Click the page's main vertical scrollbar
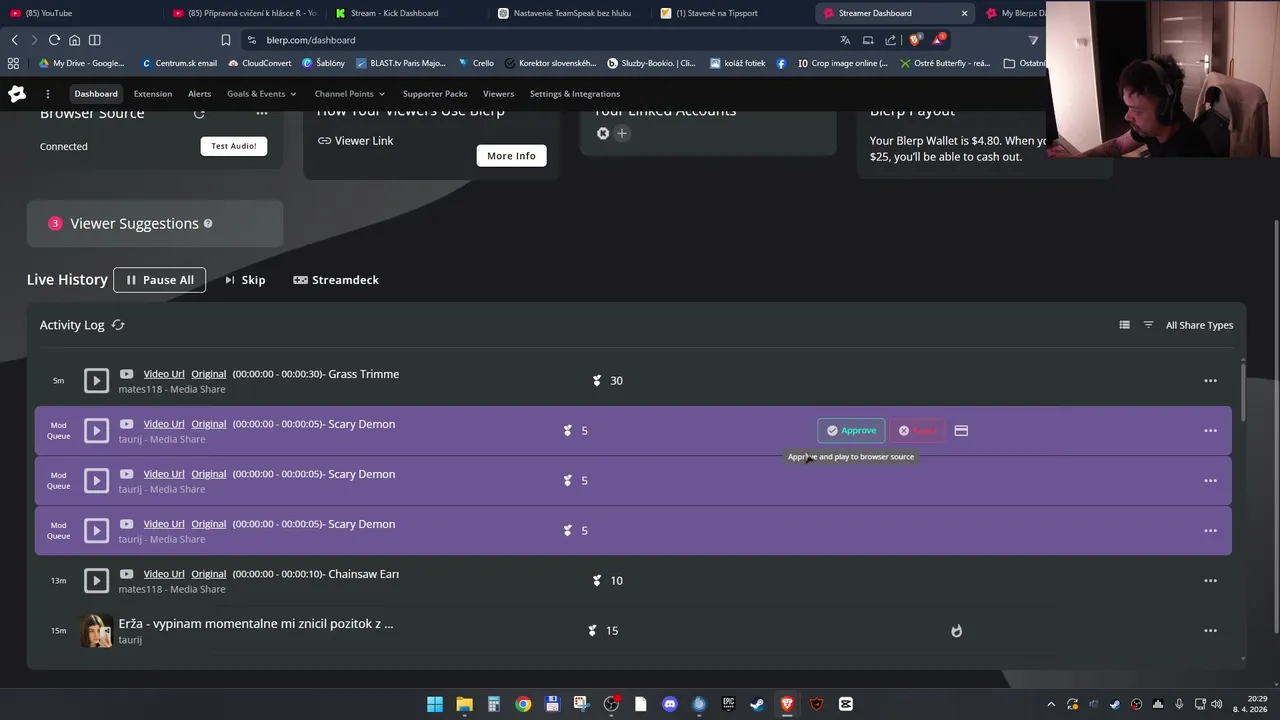This screenshot has height=720, width=1280. [x=1275, y=425]
